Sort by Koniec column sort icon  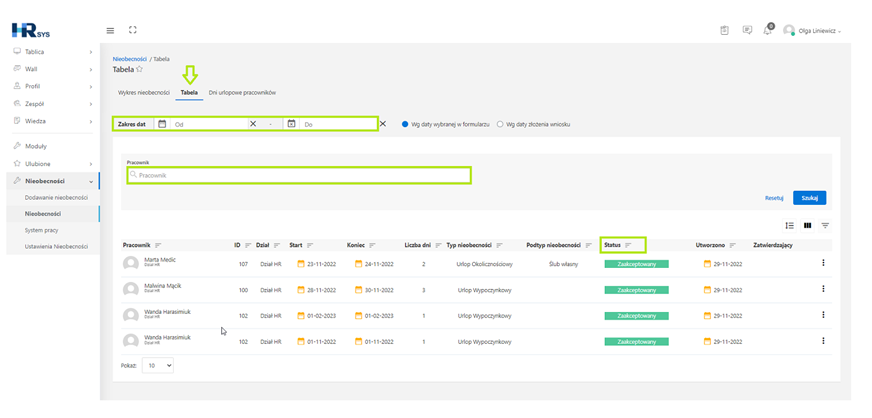(372, 245)
